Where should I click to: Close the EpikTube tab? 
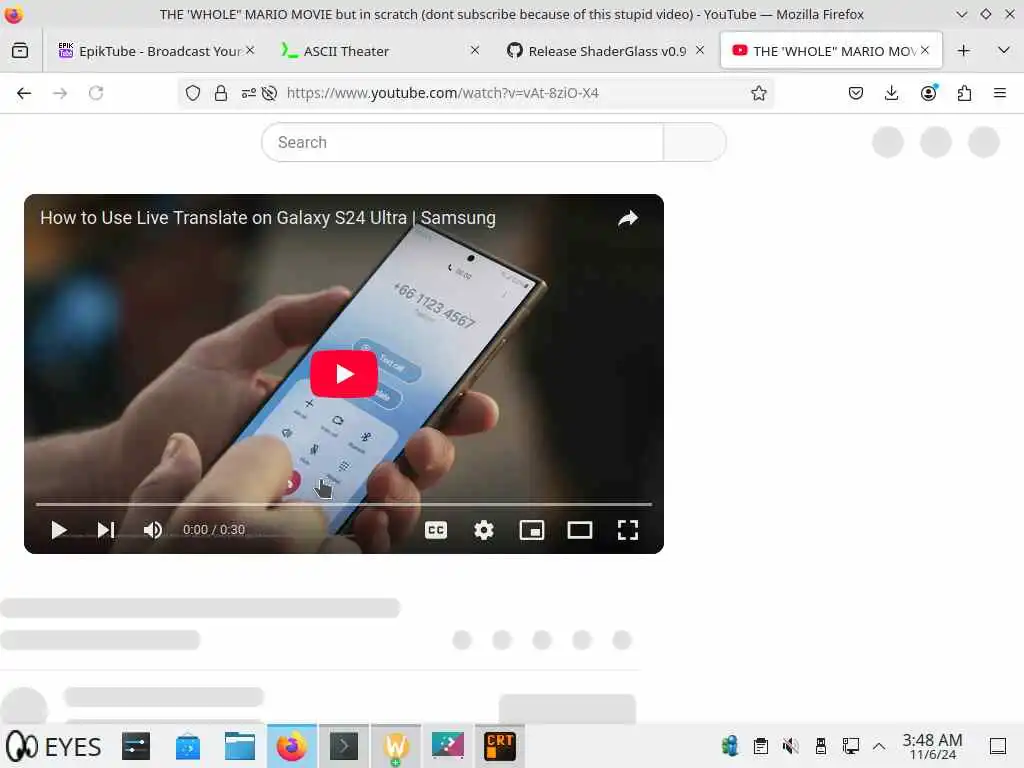click(x=250, y=50)
